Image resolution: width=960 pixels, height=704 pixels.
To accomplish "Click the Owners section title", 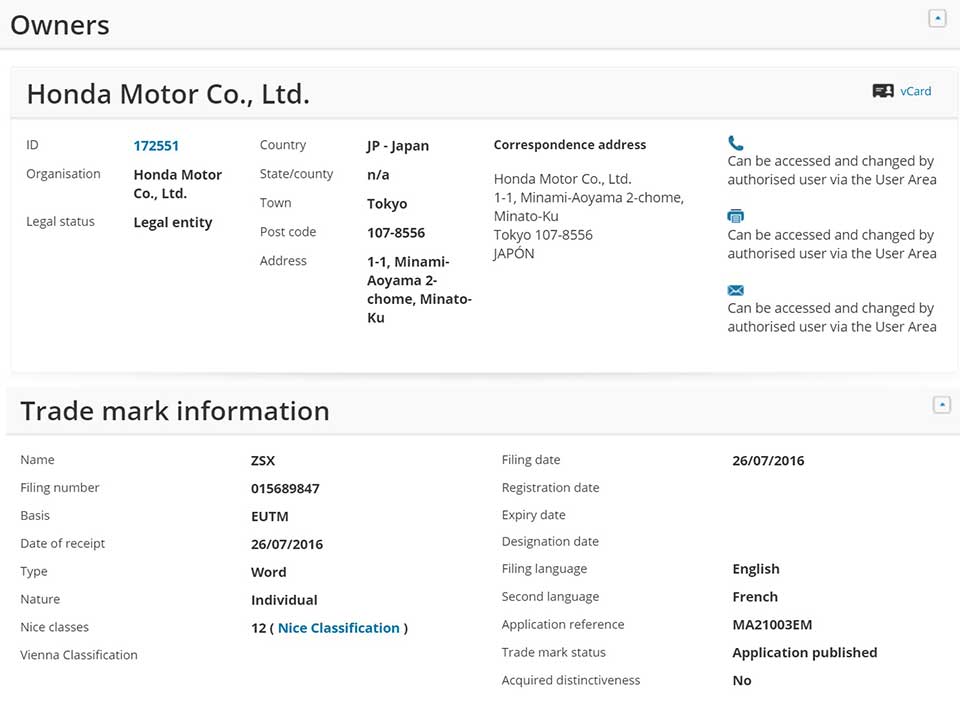I will tap(60, 25).
